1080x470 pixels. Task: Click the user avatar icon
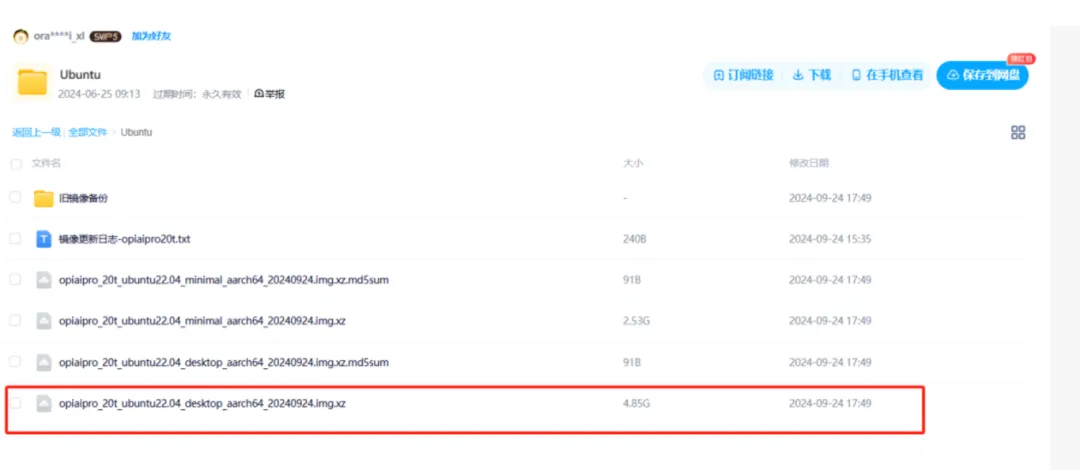(20, 36)
